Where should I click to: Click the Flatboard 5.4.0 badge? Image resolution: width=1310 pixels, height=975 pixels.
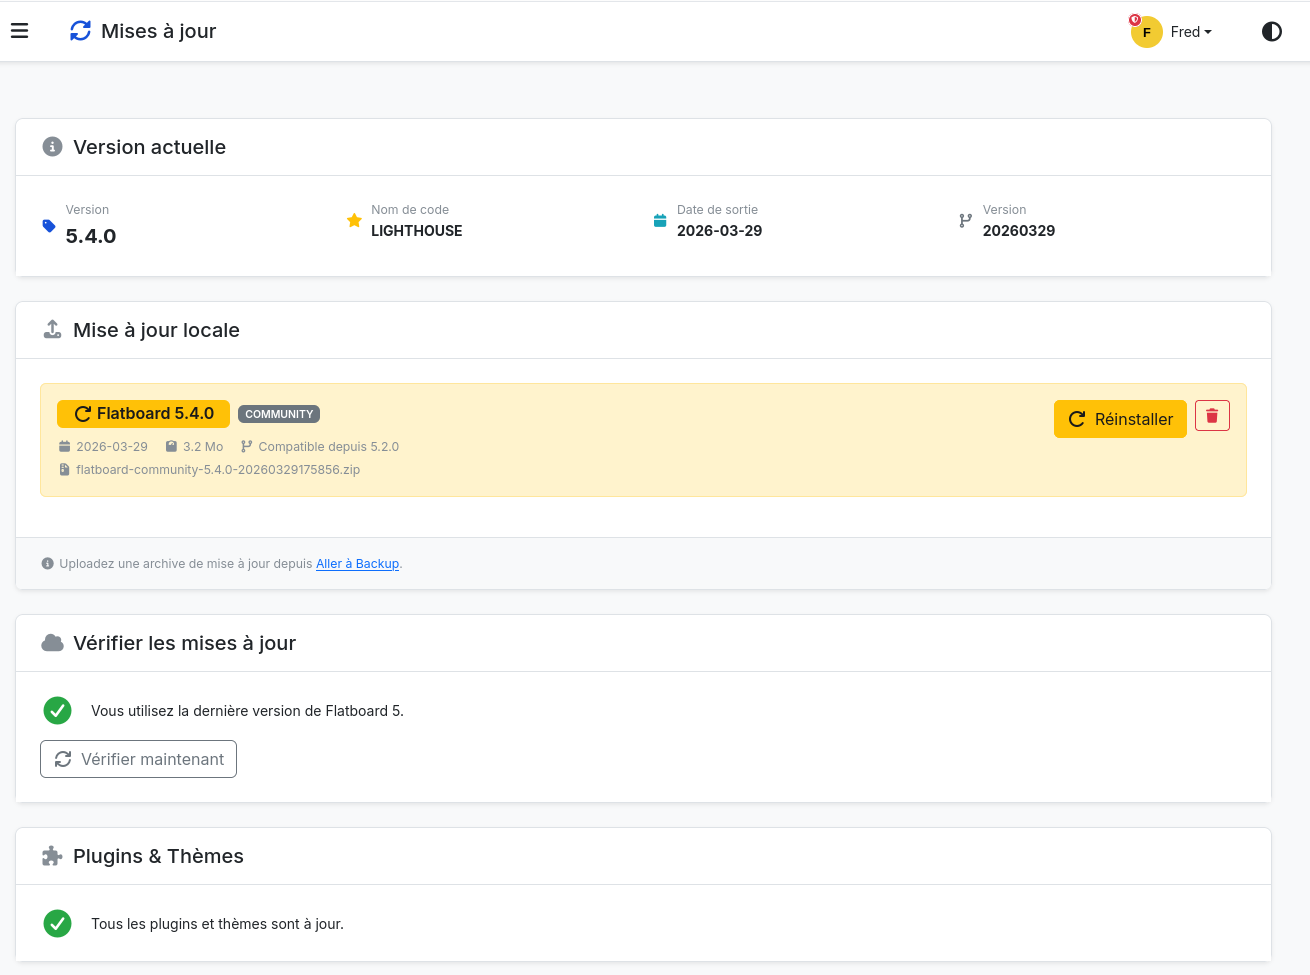[x=143, y=414]
